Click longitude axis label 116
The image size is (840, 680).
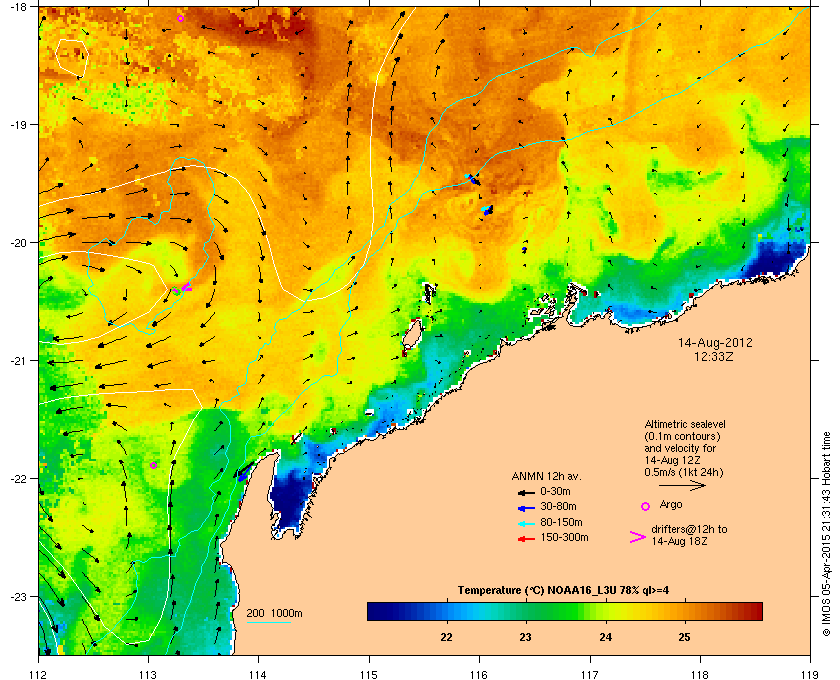(x=479, y=674)
